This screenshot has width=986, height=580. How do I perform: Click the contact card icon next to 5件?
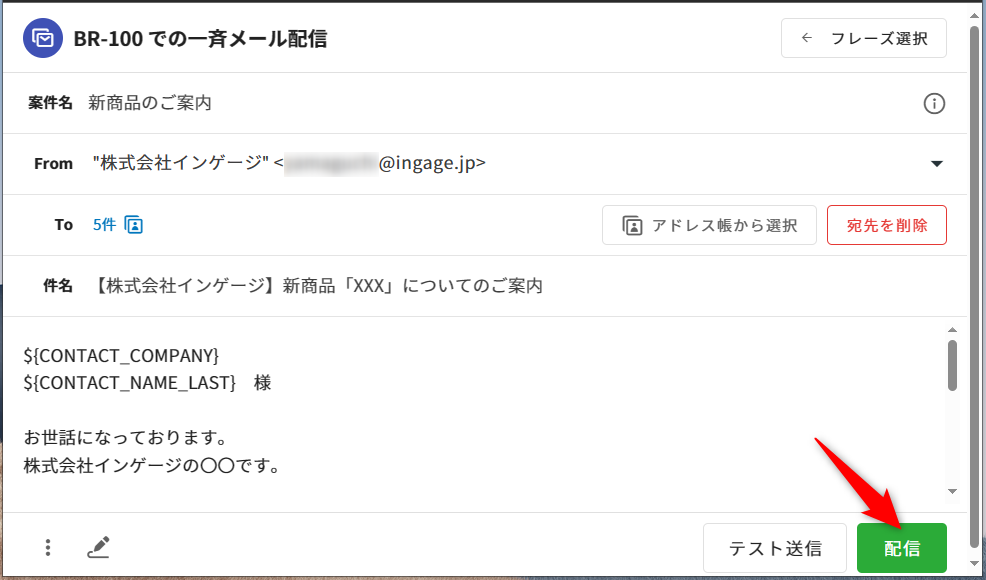tap(134, 225)
